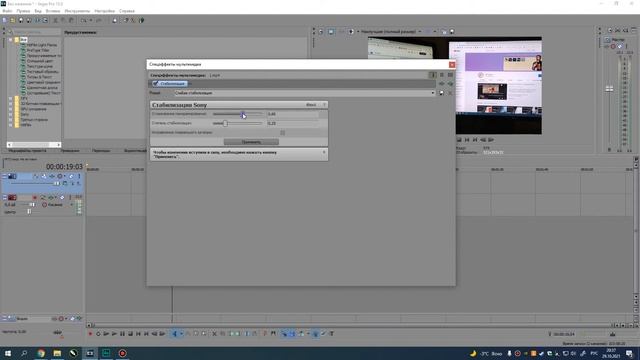Screen dimensions: 640x360
Task: Select Шахматная доска generator
Action: 42,87
